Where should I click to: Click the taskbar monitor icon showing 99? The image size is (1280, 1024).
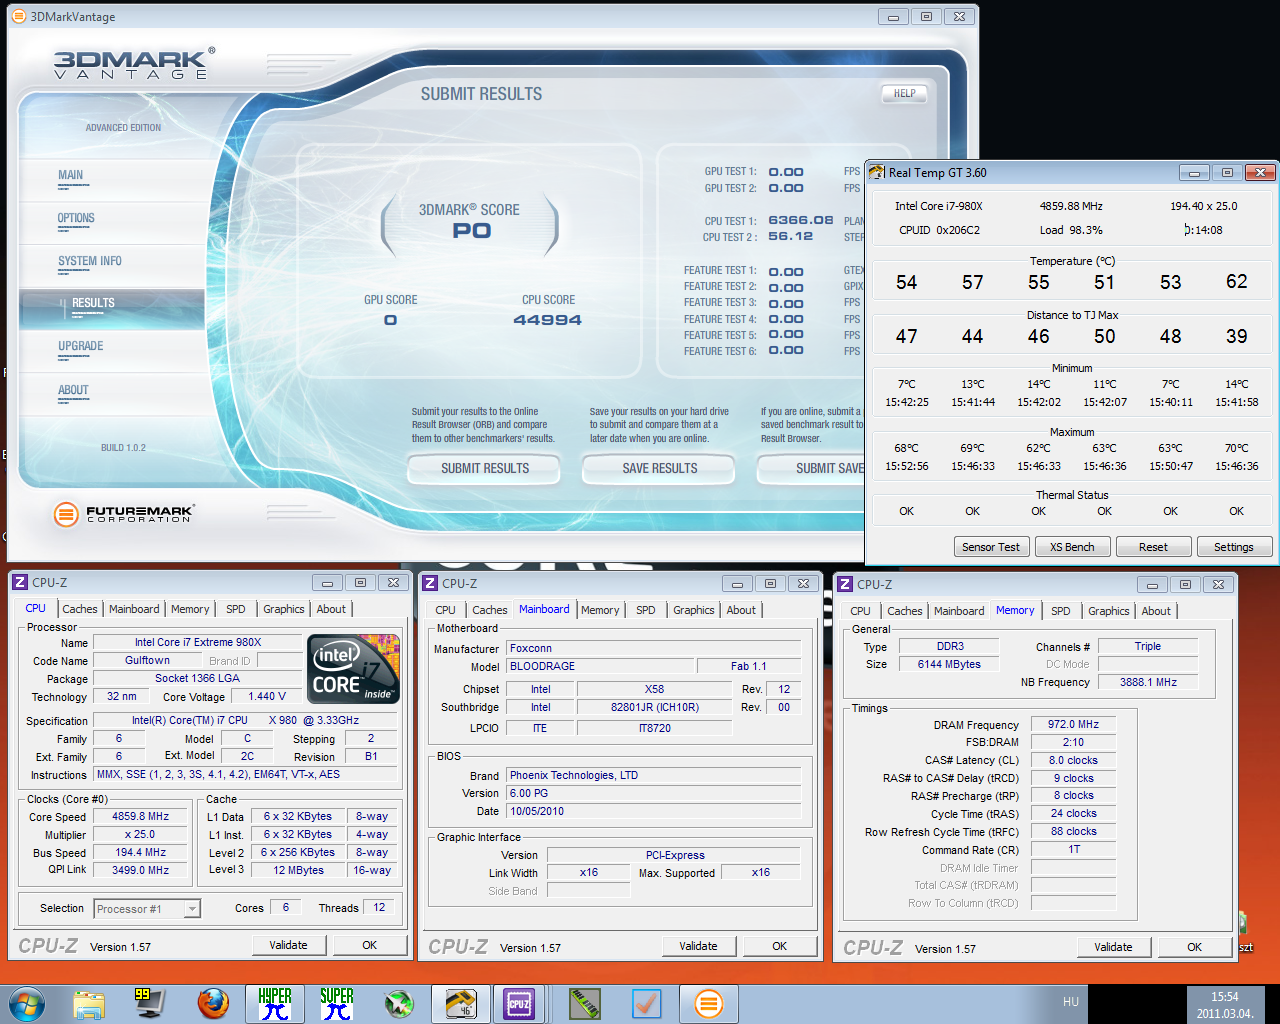click(150, 1003)
